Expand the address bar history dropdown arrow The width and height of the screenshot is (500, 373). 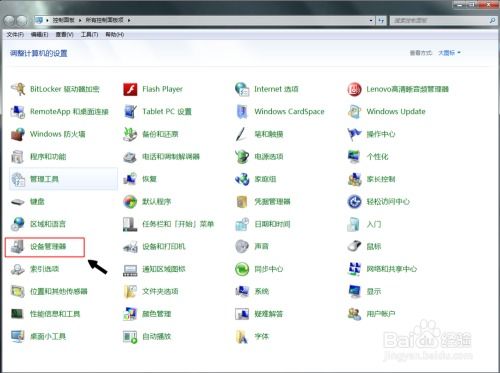click(371, 21)
